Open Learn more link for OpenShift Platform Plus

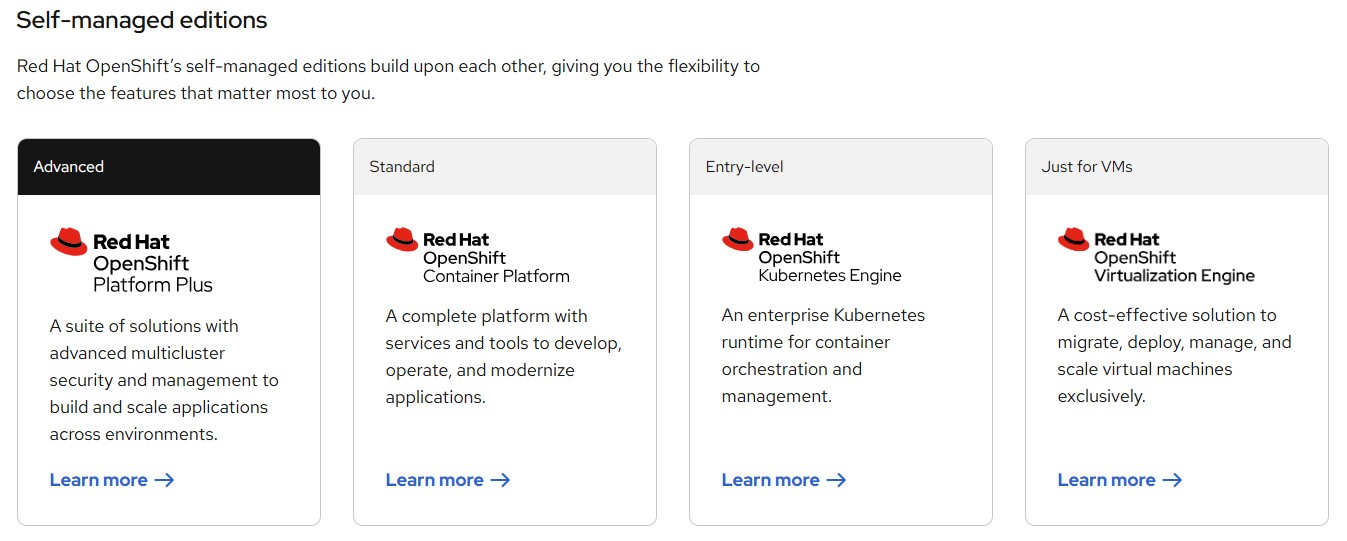tap(112, 480)
